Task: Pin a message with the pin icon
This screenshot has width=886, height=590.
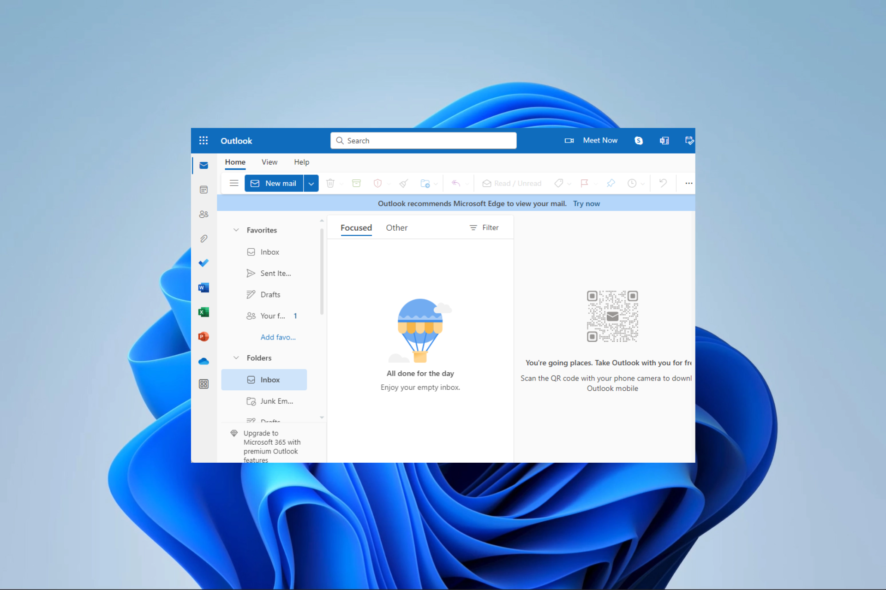Action: pos(610,183)
